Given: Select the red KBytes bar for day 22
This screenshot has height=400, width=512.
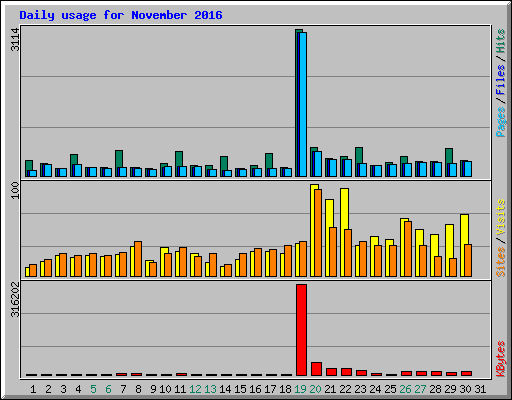Looking at the screenshot, I should [346, 372].
